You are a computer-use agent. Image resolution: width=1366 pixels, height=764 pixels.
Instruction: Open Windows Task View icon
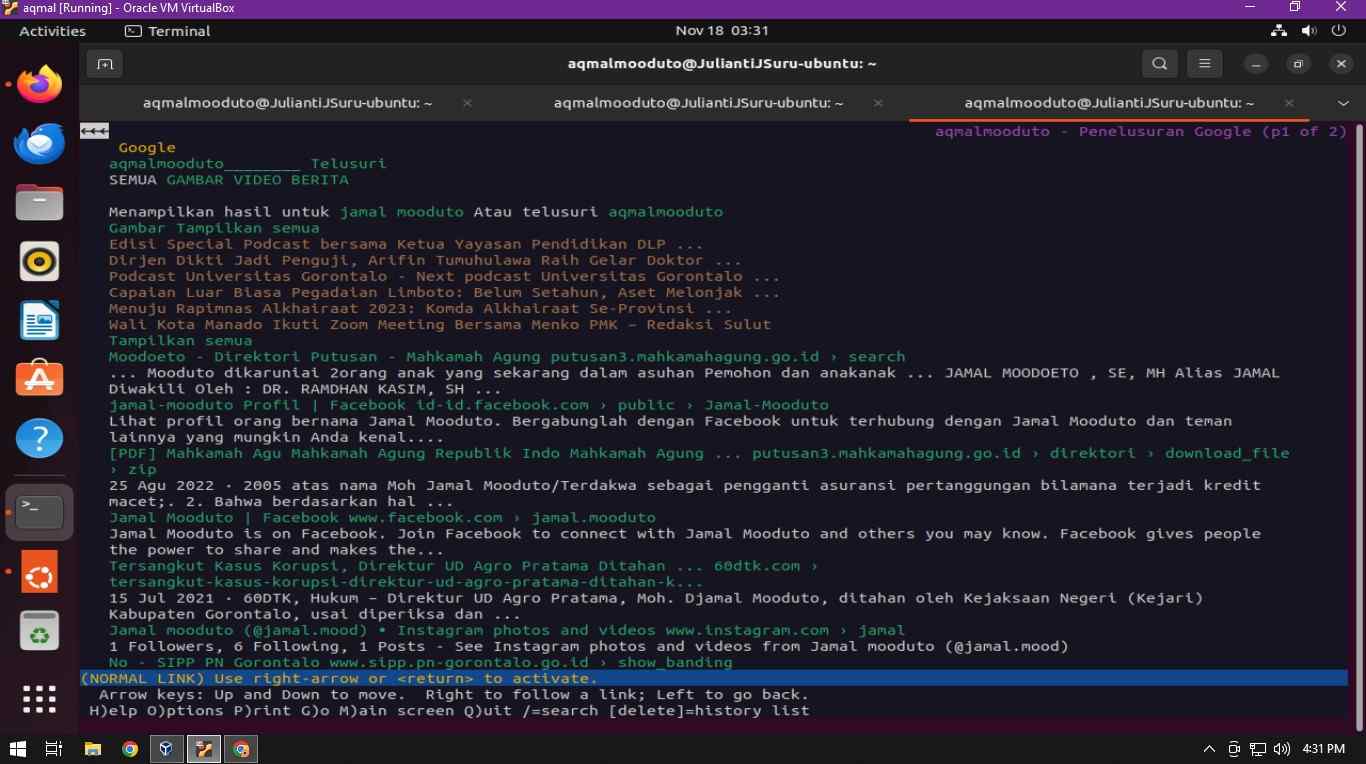(54, 748)
